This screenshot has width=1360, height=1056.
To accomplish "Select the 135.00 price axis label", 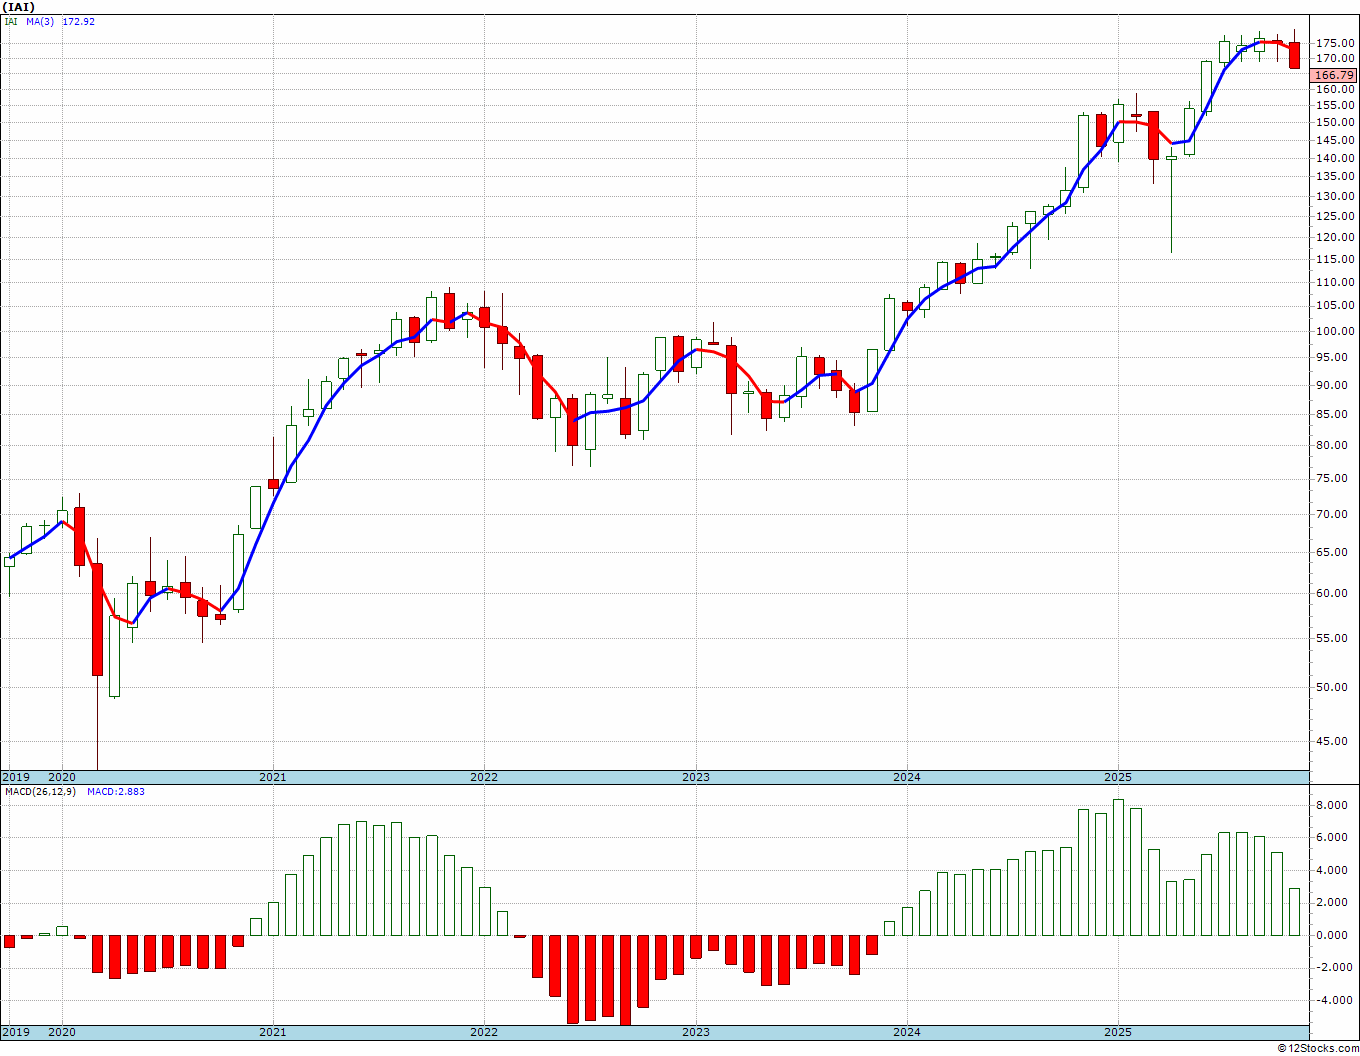I will [x=1335, y=176].
